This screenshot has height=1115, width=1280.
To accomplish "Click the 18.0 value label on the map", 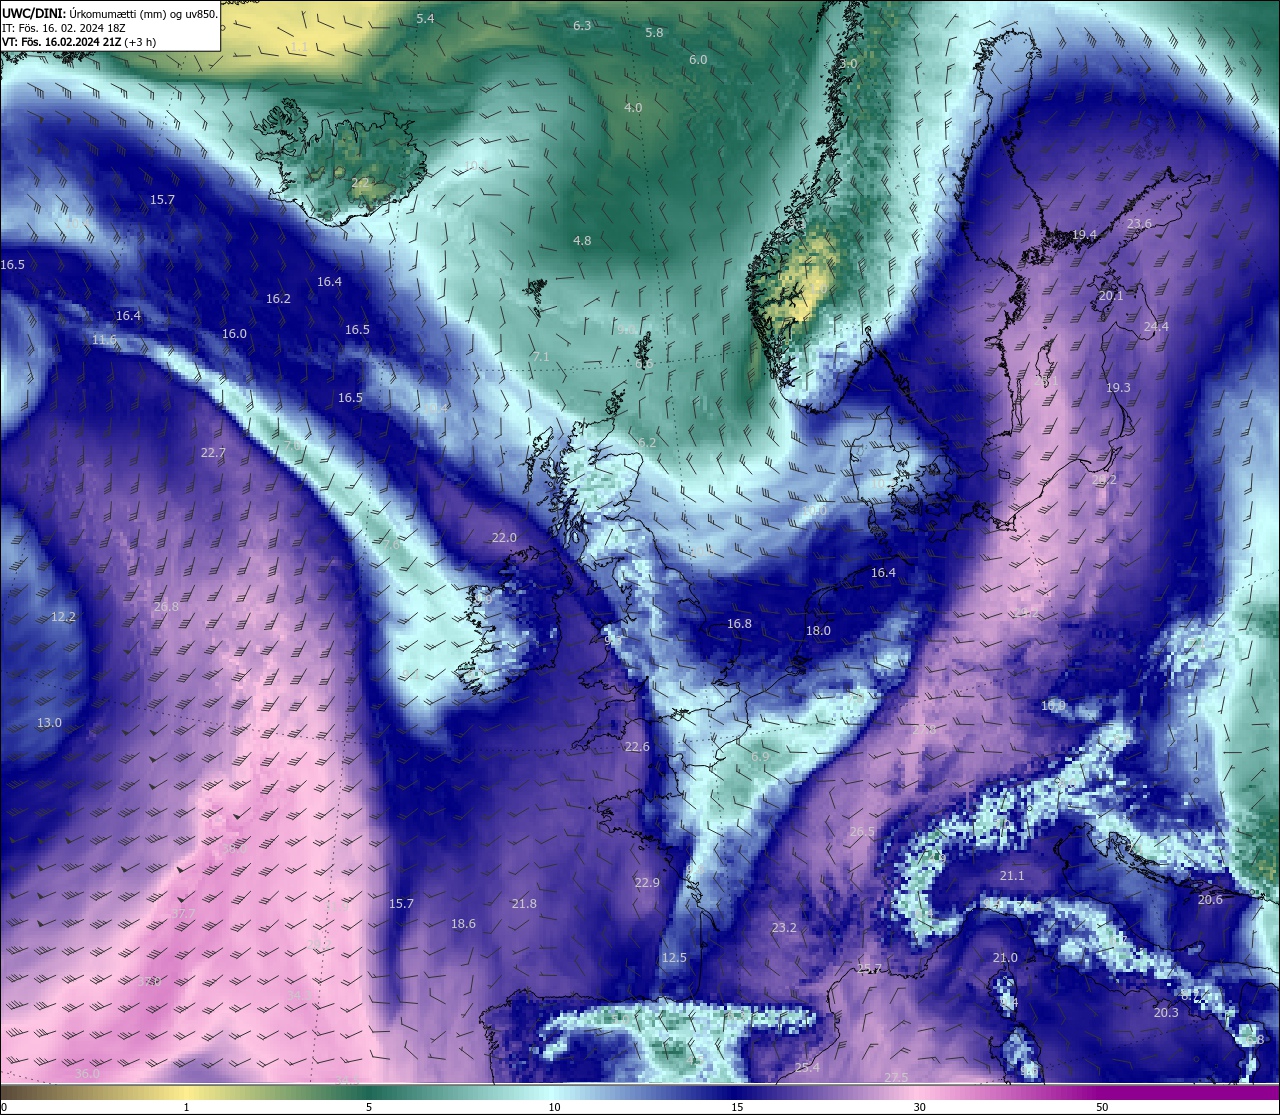I will tap(818, 631).
